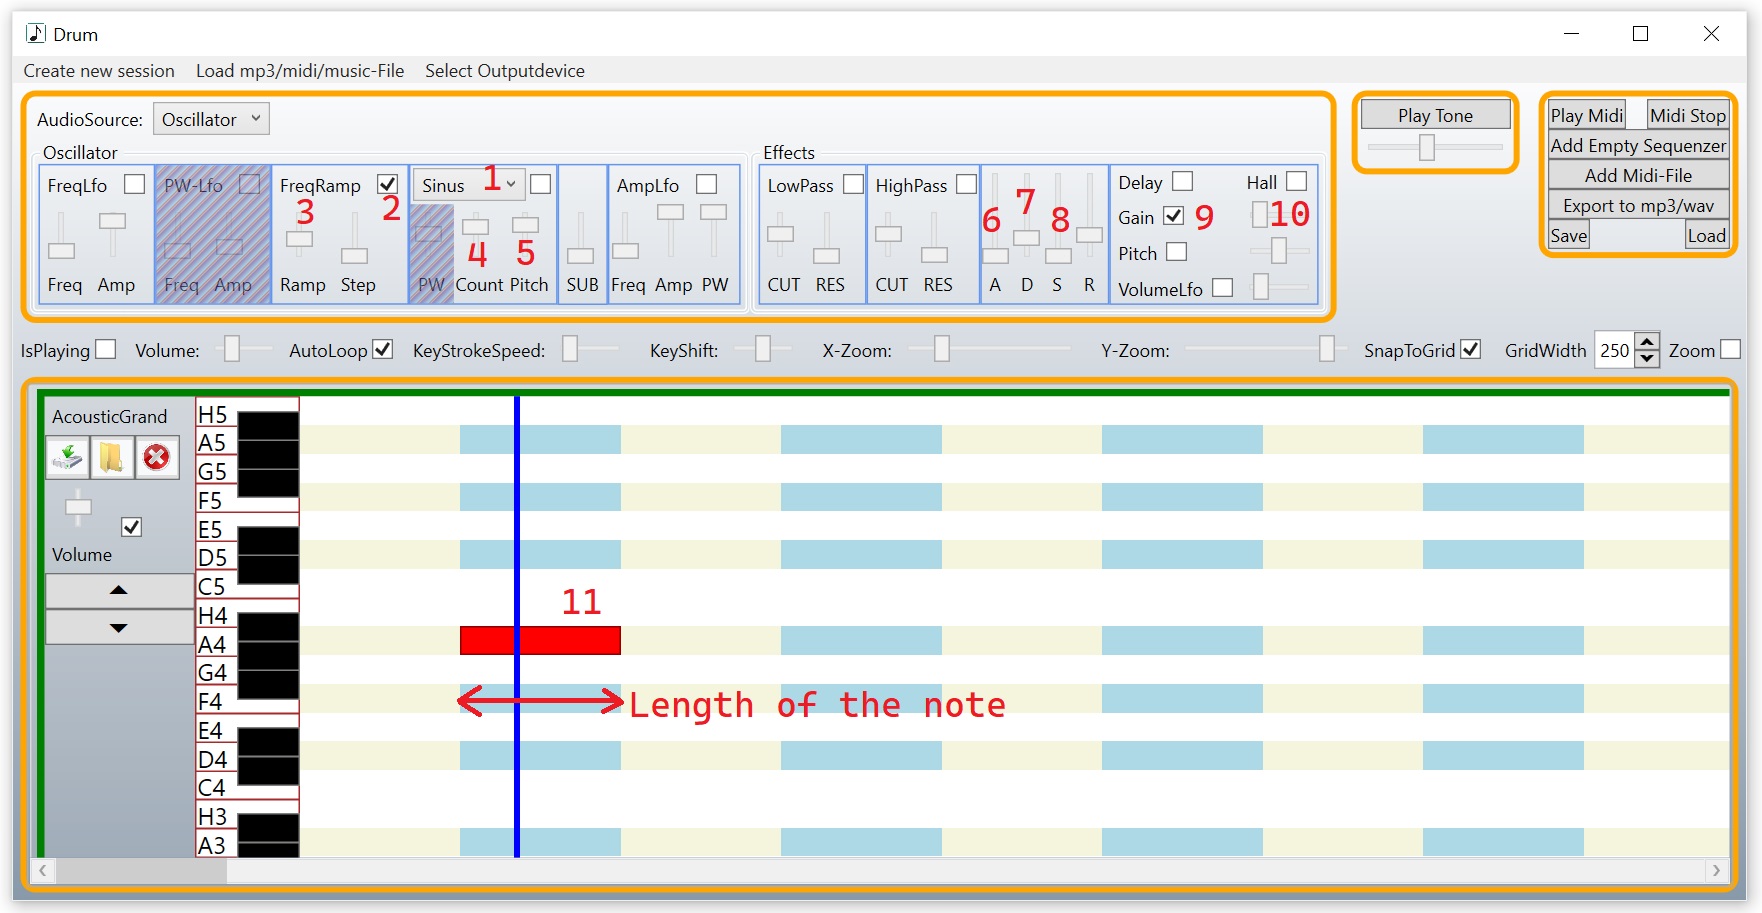1762x913 pixels.
Task: Delete sequencer with the red X icon
Action: [156, 458]
